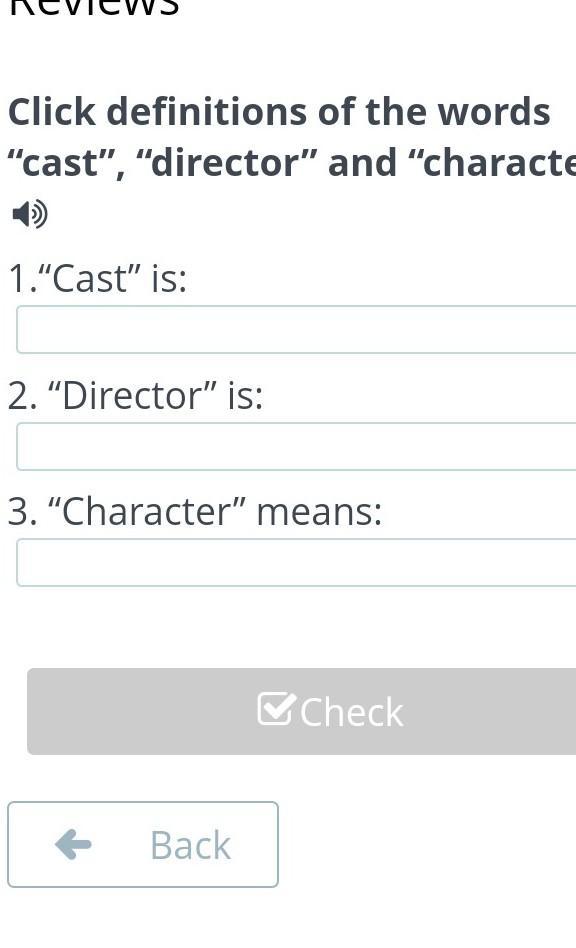Click the checkmark icon on Check button
Screen dimensions: 576x948
(277, 708)
